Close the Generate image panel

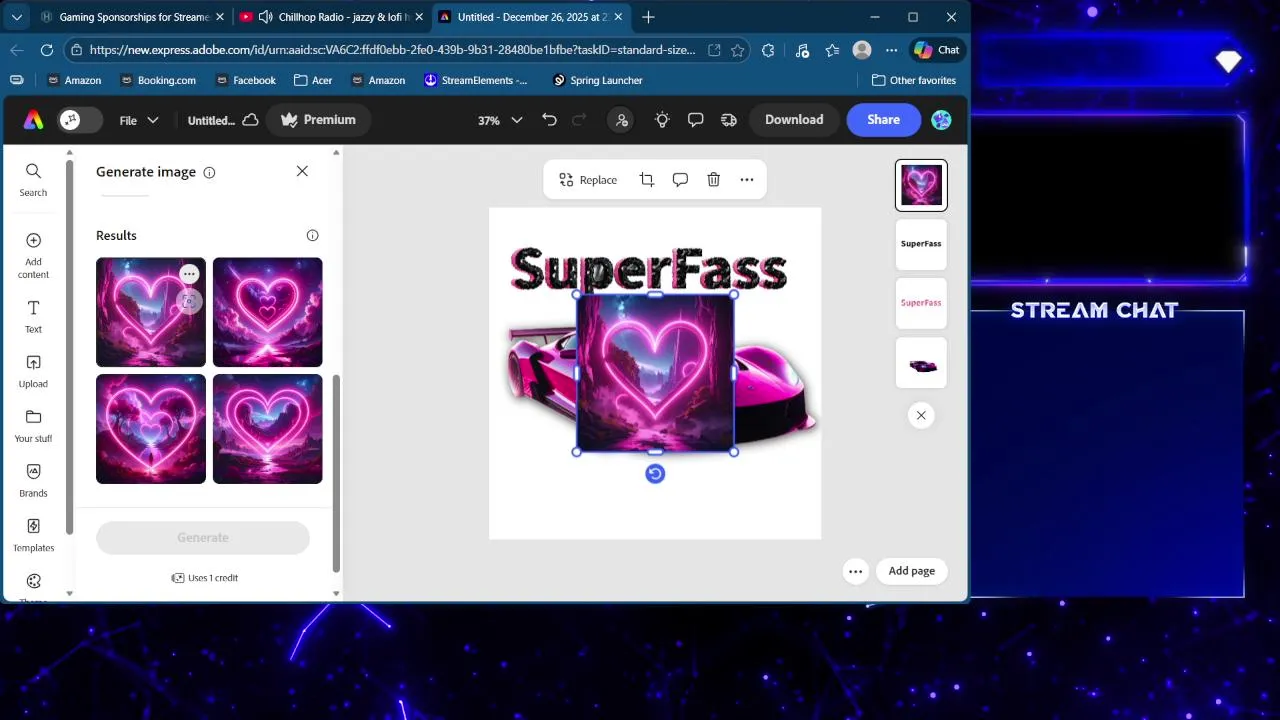click(302, 171)
